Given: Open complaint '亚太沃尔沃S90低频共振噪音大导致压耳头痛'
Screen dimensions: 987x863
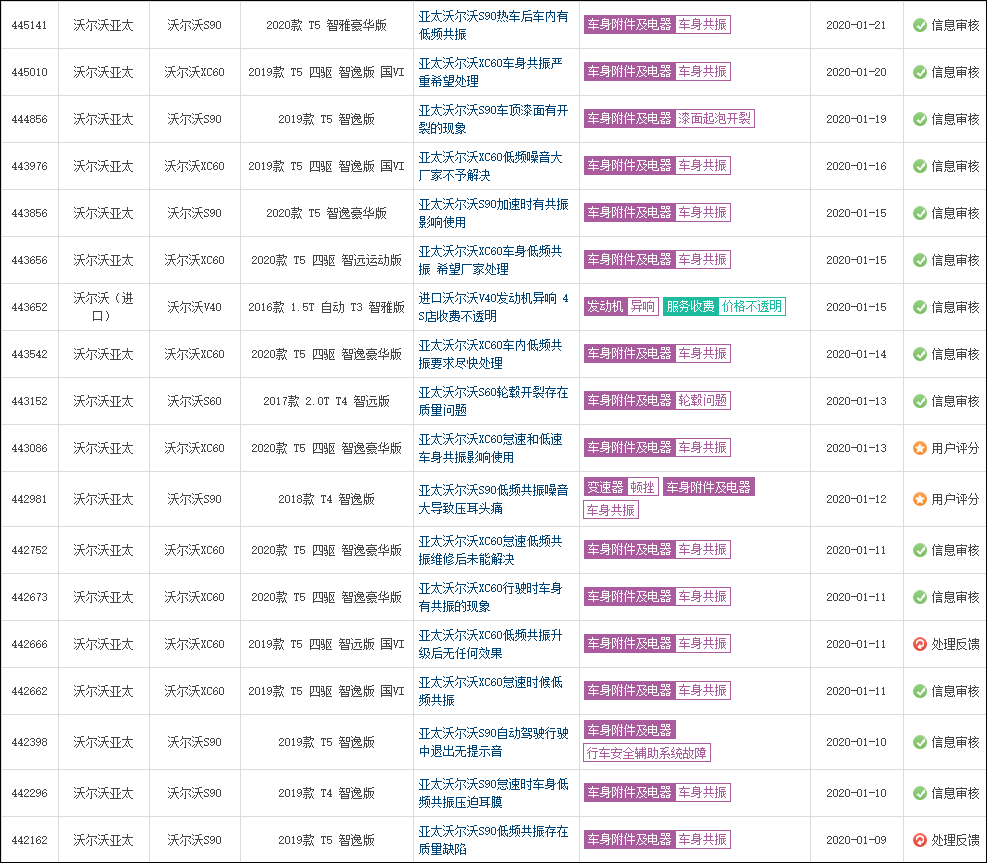Looking at the screenshot, I should point(494,499).
